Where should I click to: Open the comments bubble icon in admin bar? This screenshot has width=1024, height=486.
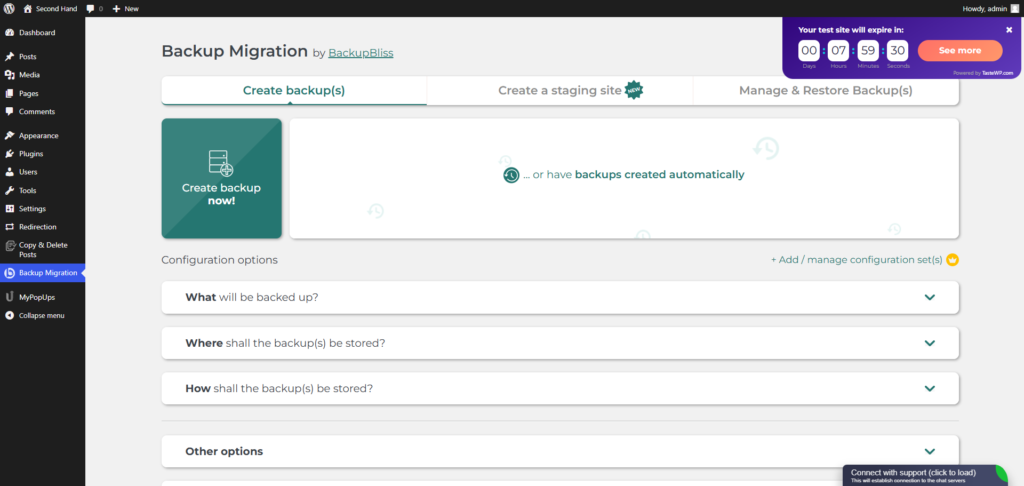pos(89,9)
